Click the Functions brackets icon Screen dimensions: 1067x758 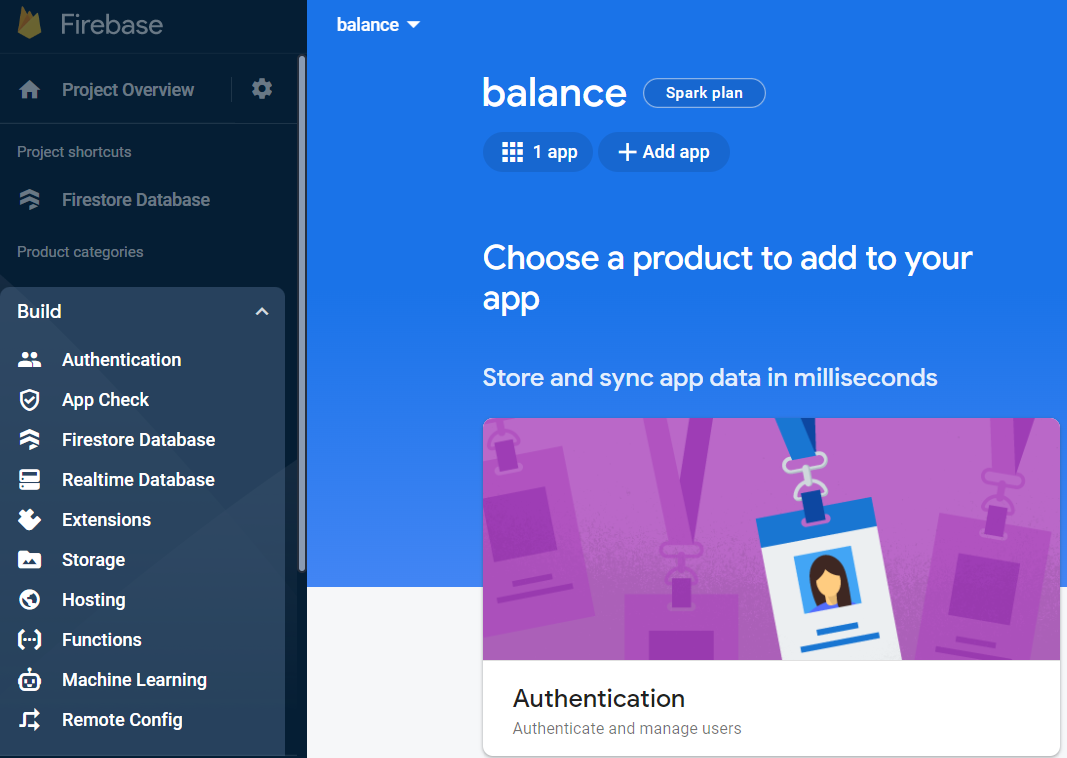point(29,640)
